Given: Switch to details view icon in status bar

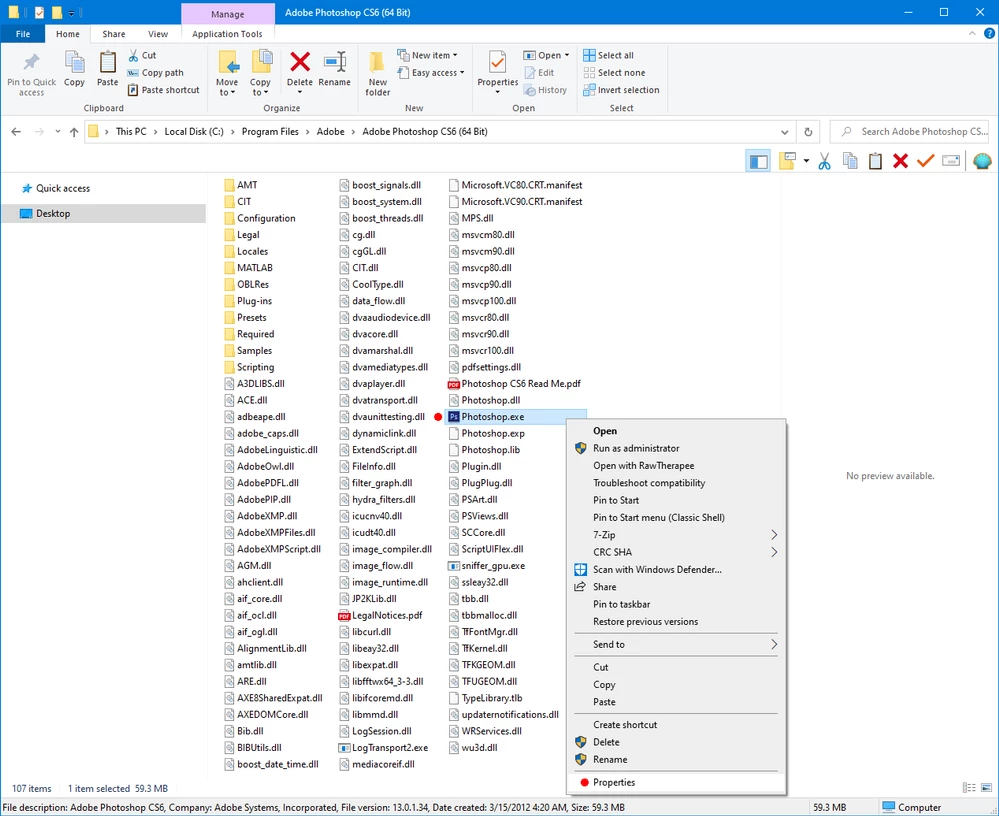Looking at the screenshot, I should click(x=969, y=788).
